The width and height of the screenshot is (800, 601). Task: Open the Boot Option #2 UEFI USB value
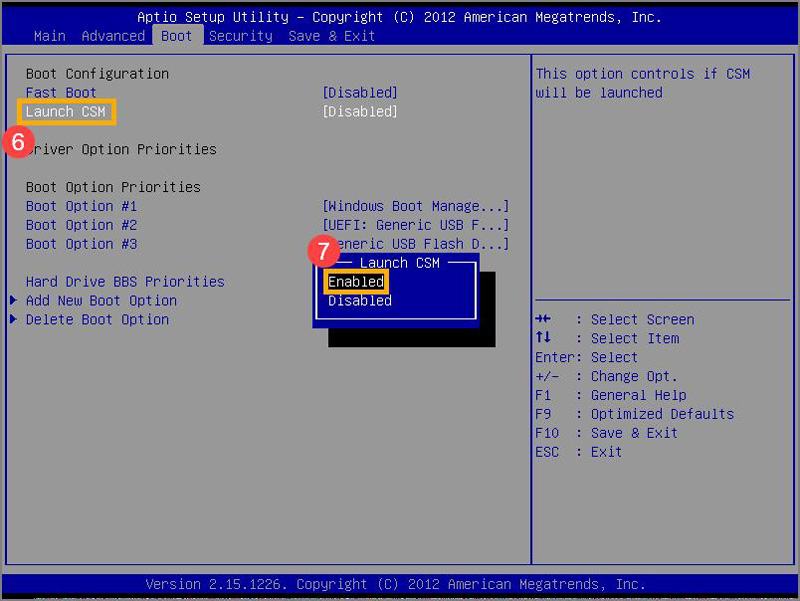click(415, 225)
